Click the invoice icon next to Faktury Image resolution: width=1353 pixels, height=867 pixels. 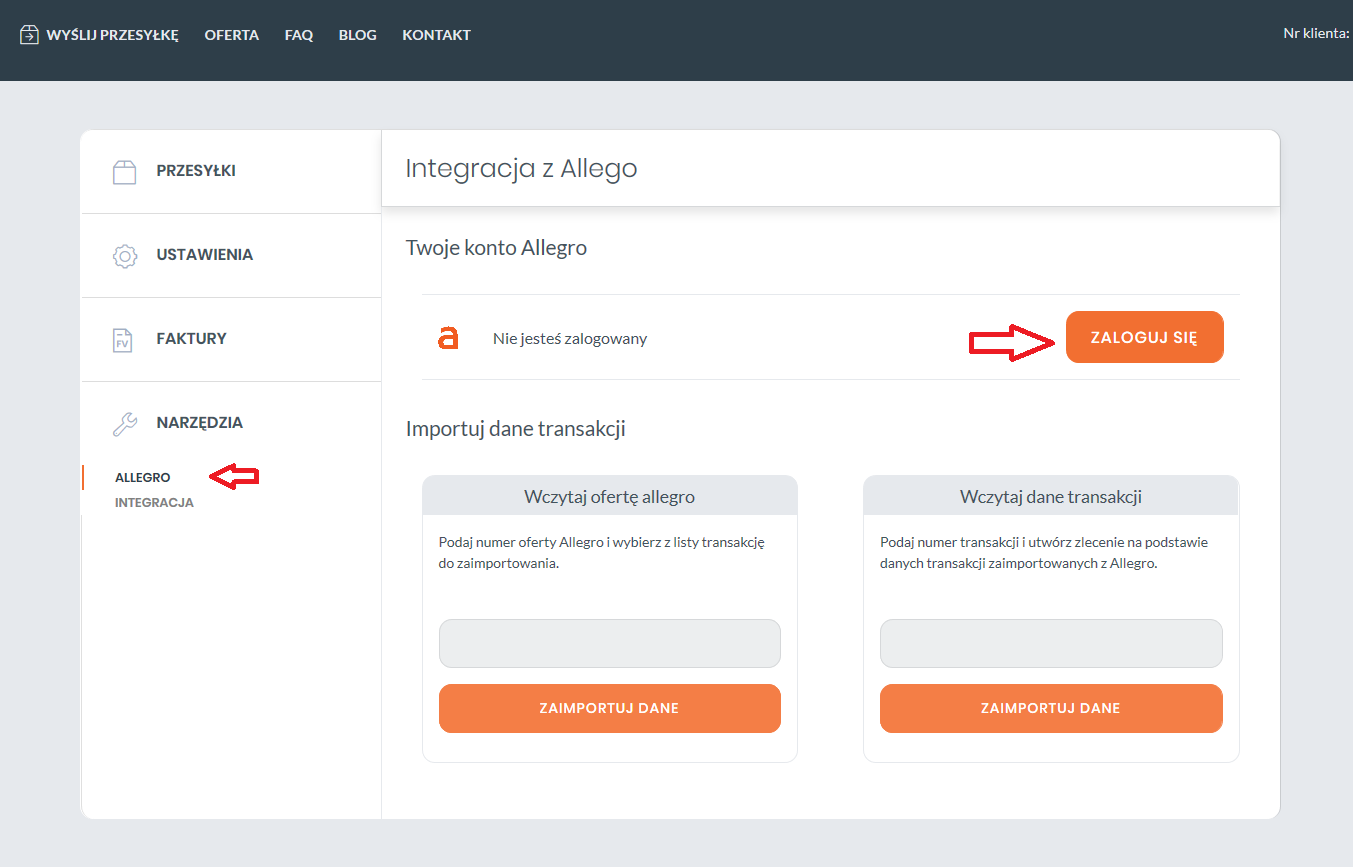click(122, 339)
